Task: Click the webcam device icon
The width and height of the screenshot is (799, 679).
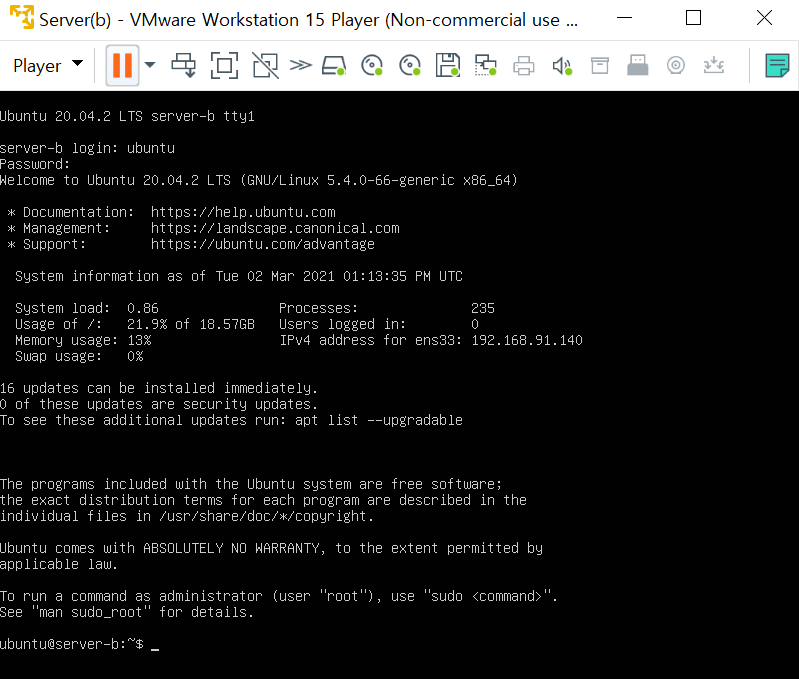Action: pos(676,66)
